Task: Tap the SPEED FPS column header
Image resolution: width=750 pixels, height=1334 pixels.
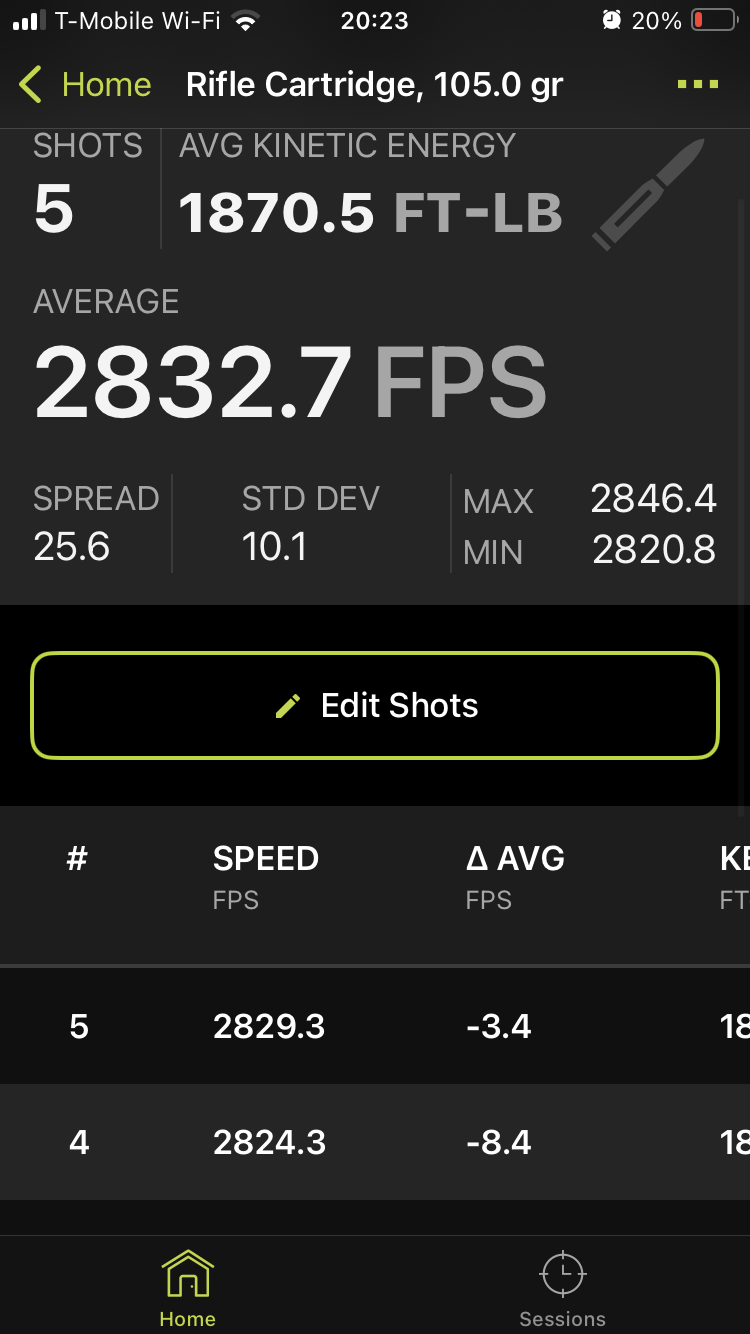Action: (x=266, y=874)
